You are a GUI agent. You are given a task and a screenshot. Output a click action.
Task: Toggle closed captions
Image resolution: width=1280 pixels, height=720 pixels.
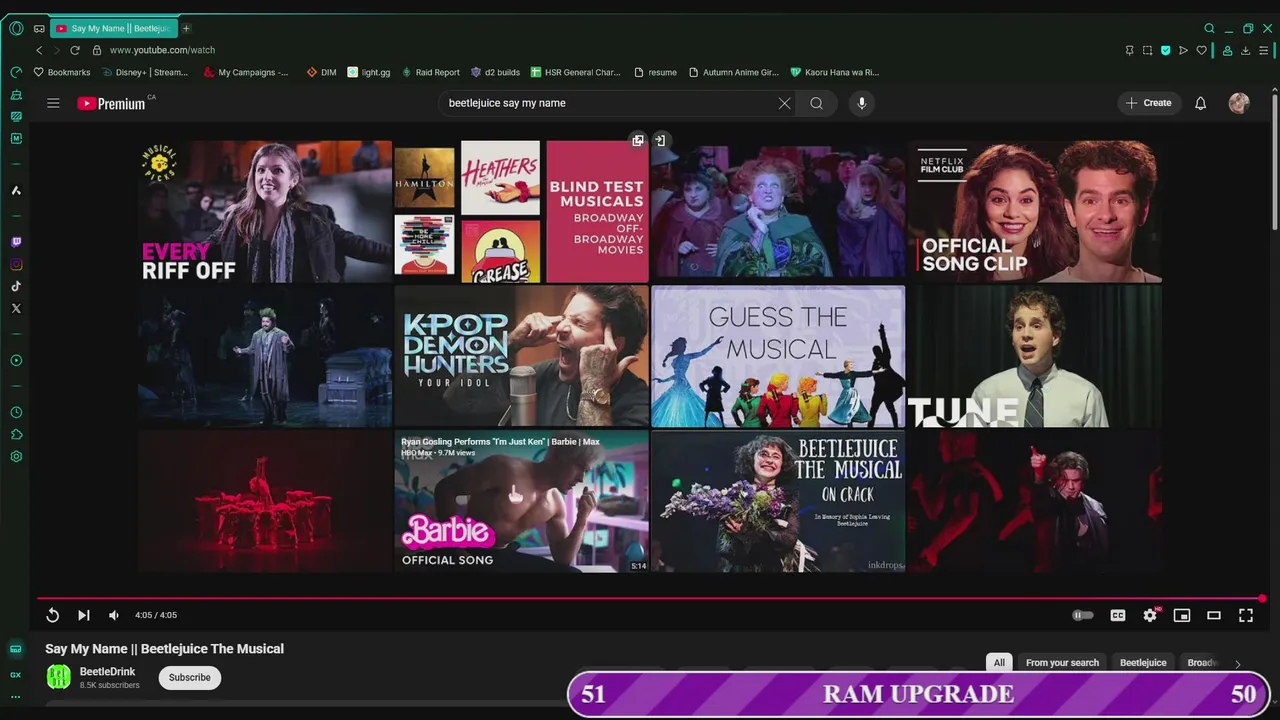1118,615
